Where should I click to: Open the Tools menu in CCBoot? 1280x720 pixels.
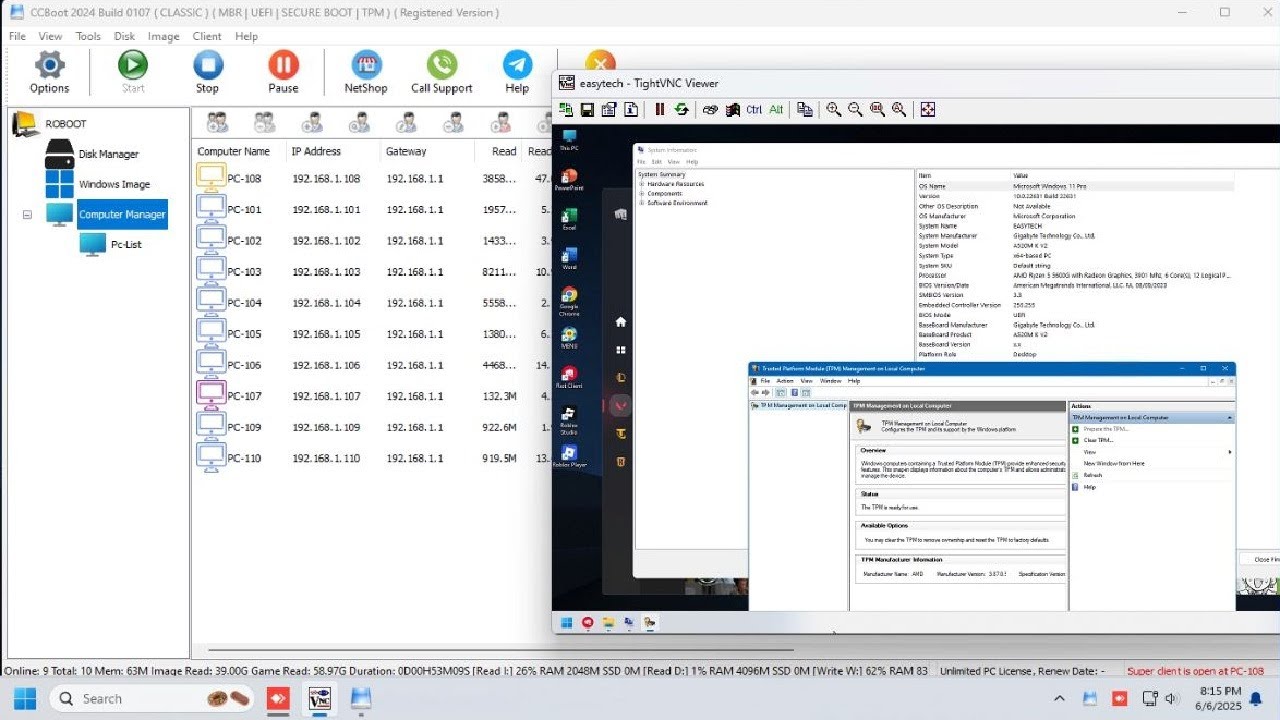88,36
